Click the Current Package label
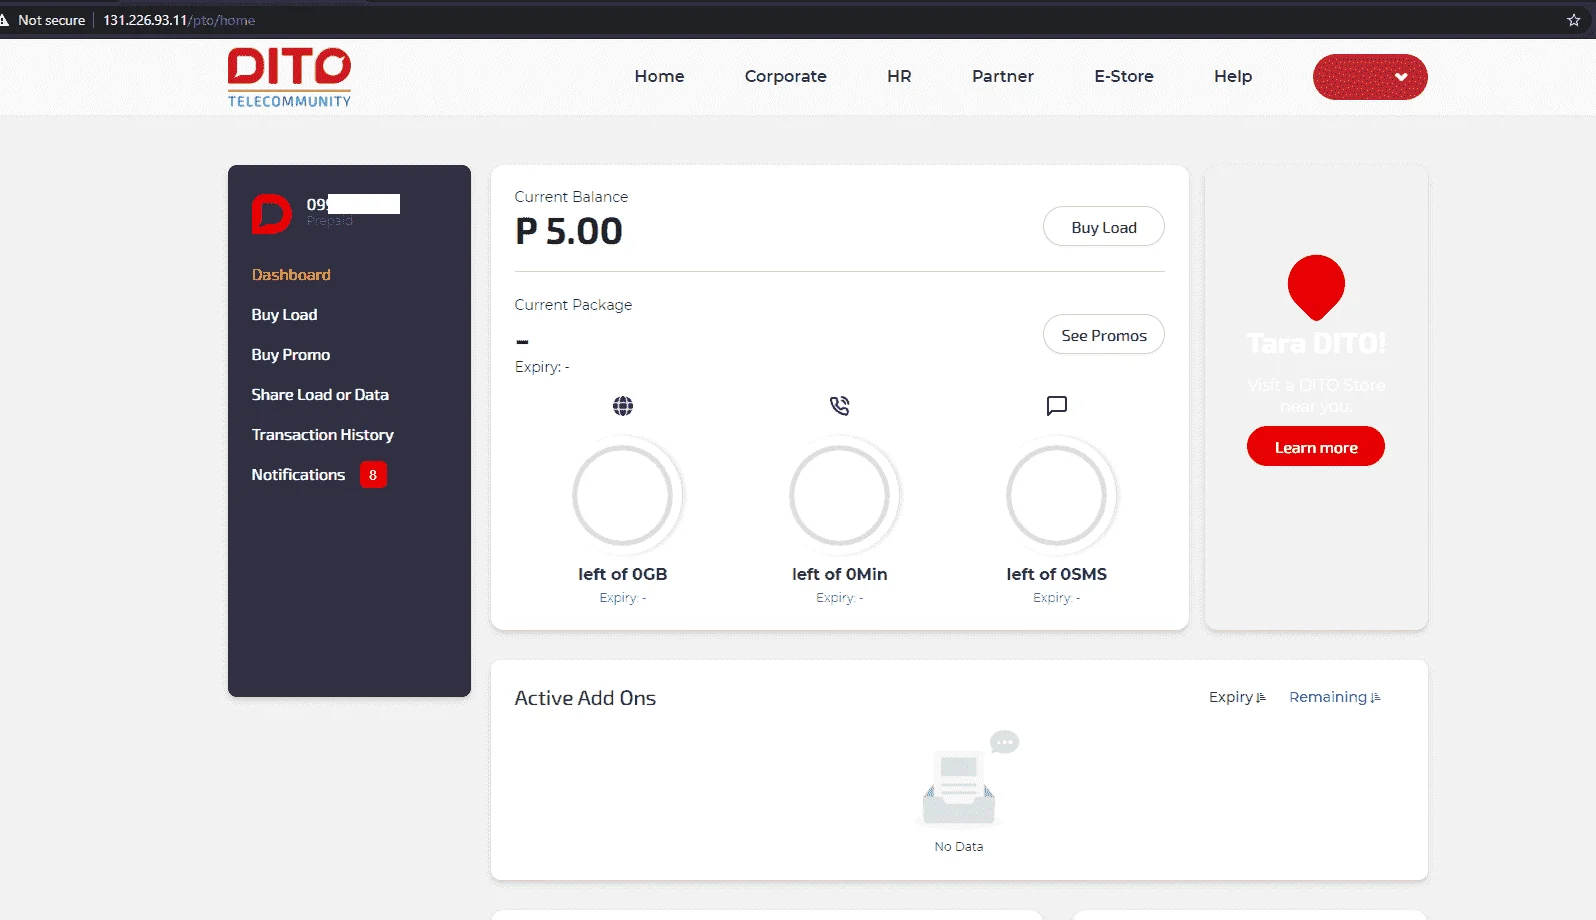 tap(573, 305)
